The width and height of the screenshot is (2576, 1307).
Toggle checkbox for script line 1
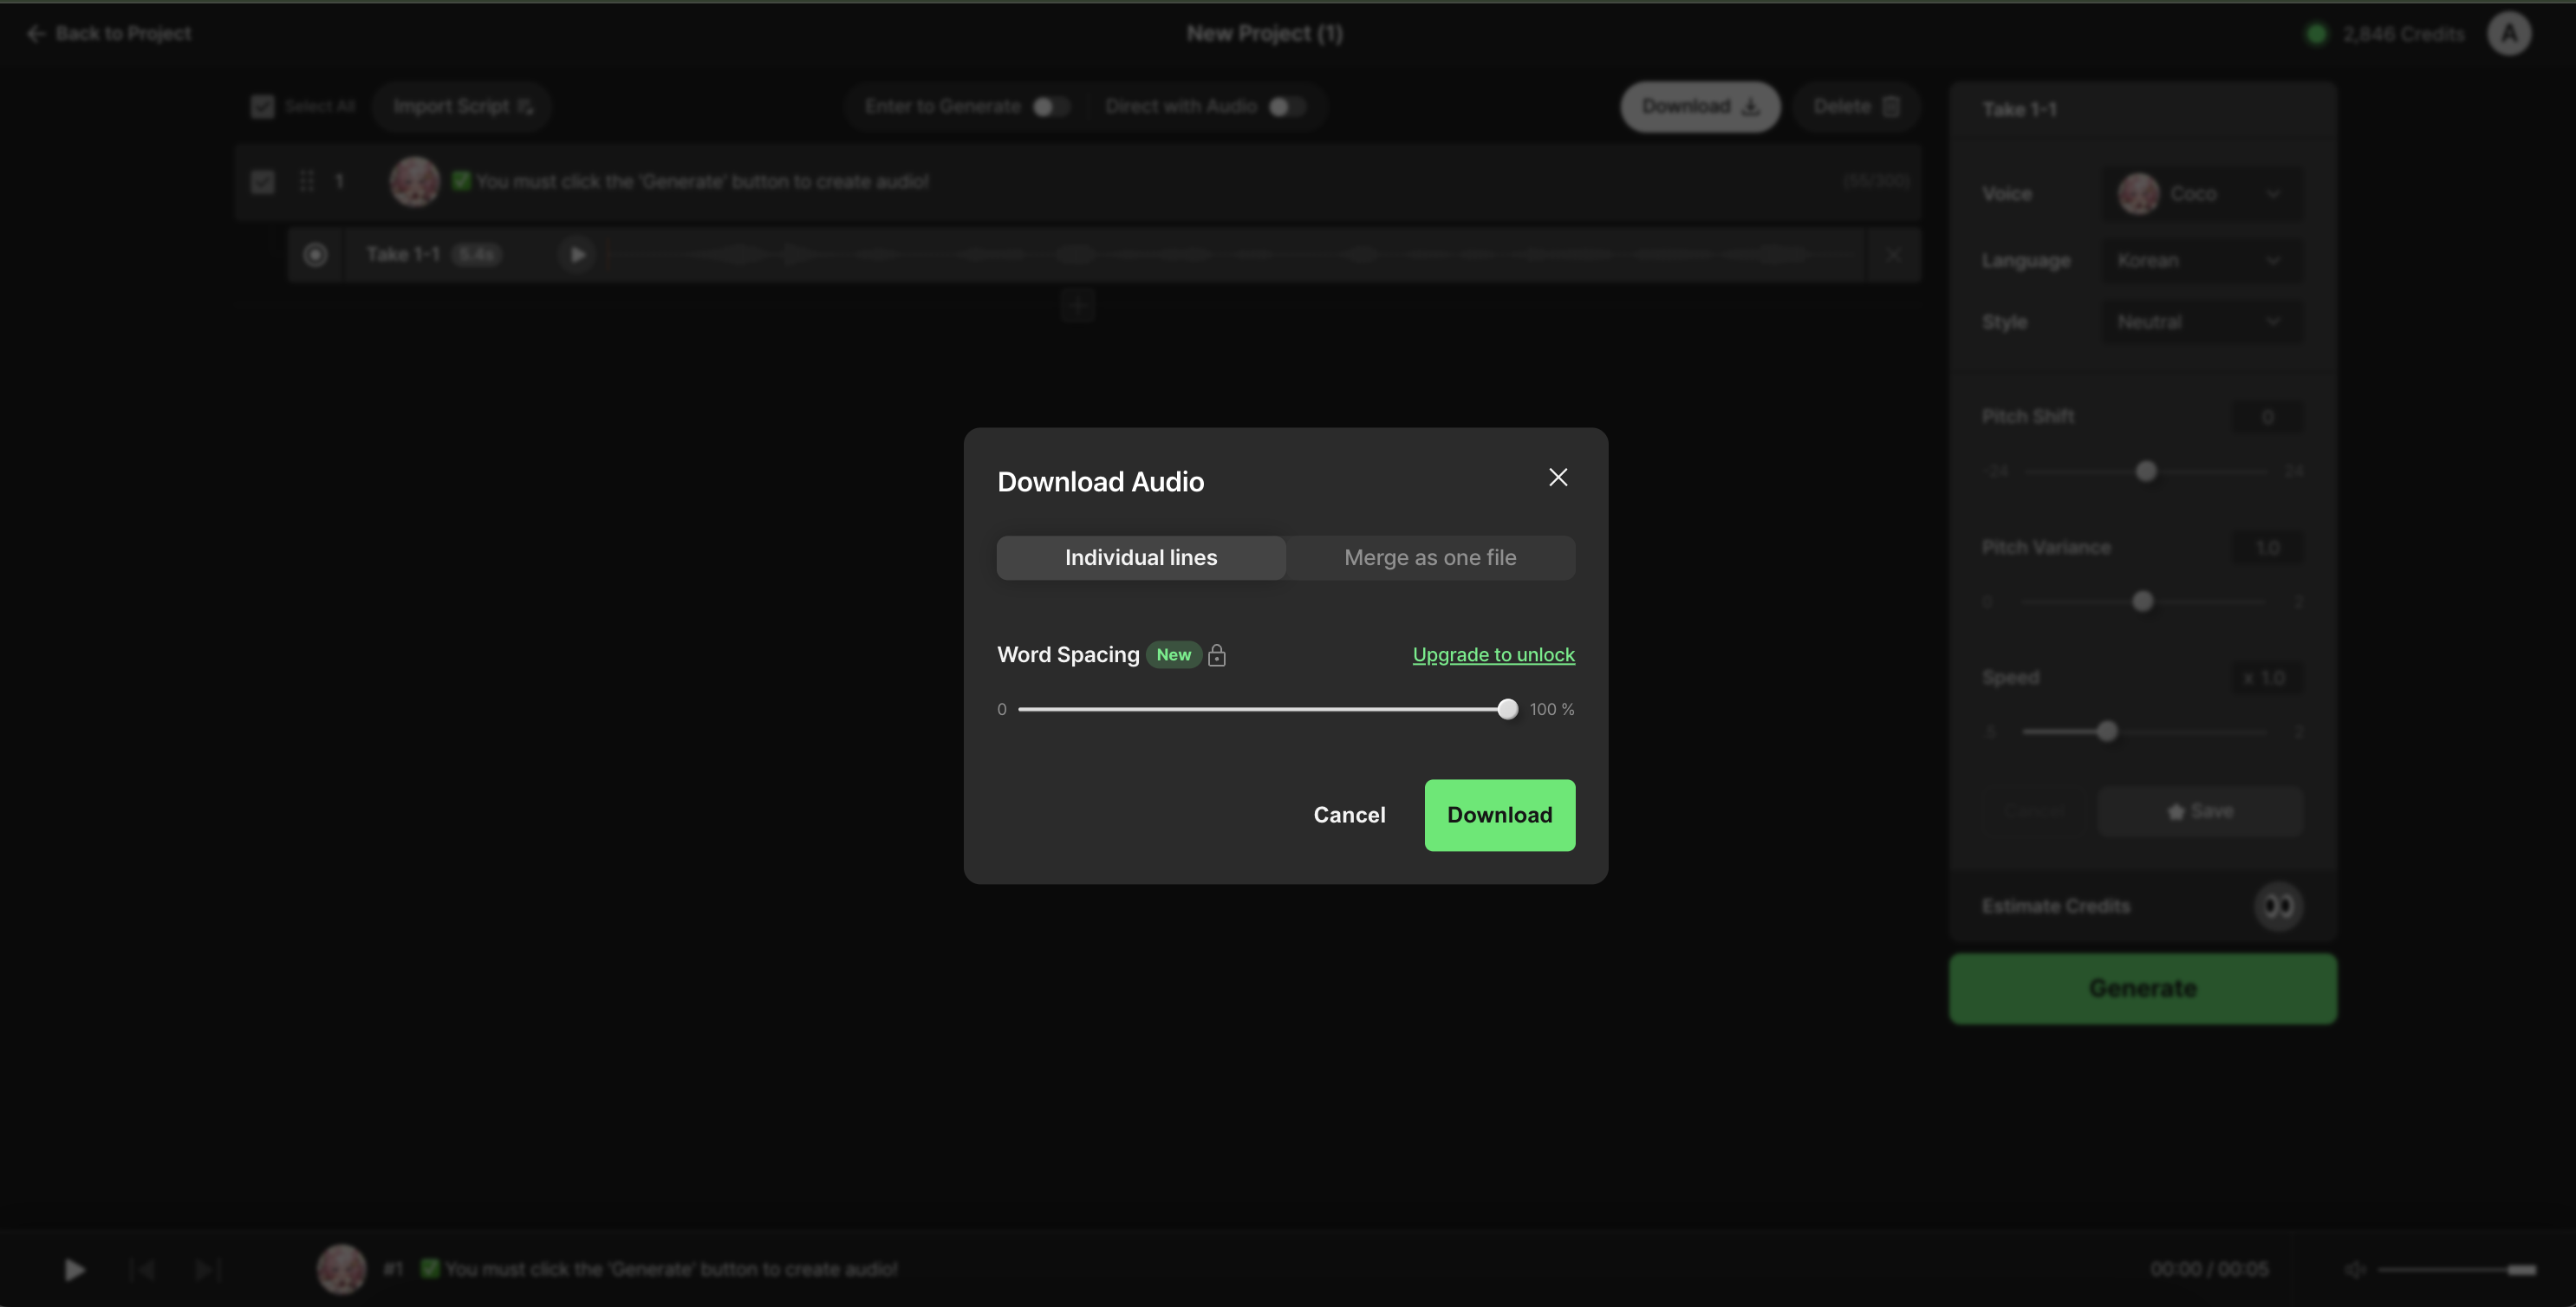(x=263, y=181)
